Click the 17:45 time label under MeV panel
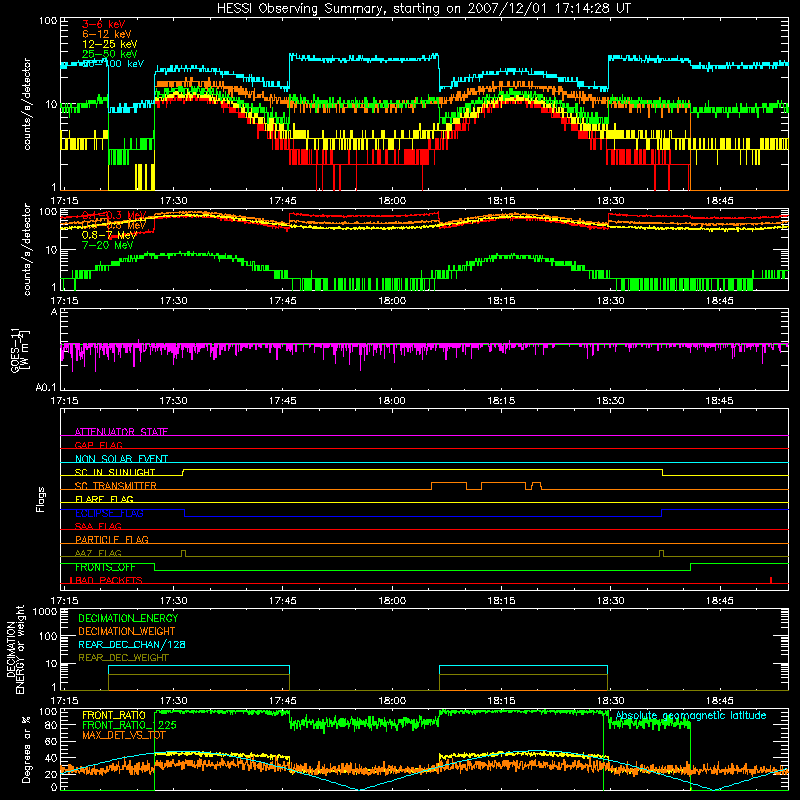 pos(283,301)
